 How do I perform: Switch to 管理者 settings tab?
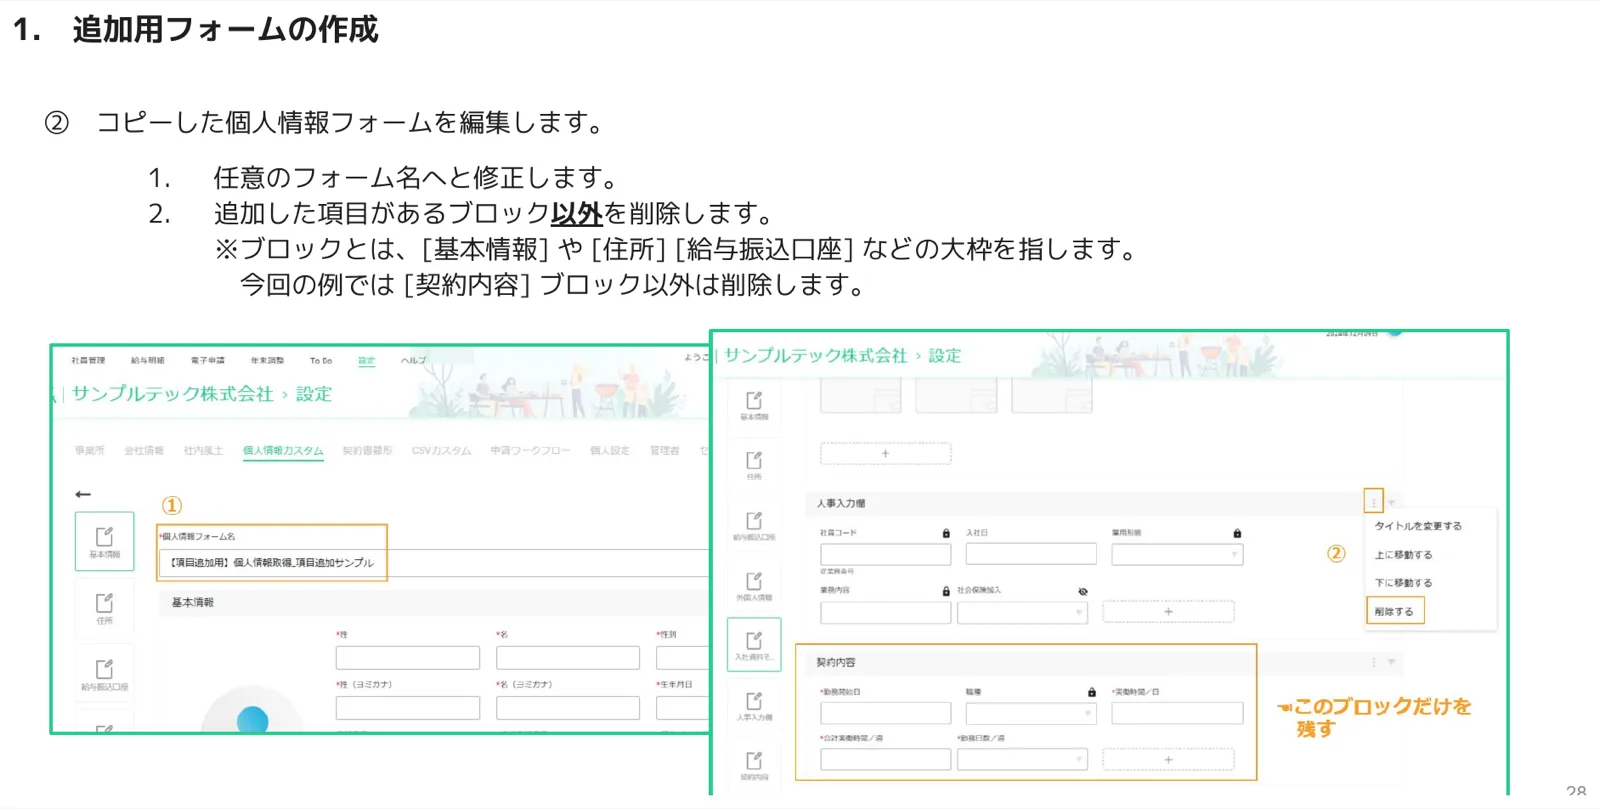pyautogui.click(x=664, y=451)
